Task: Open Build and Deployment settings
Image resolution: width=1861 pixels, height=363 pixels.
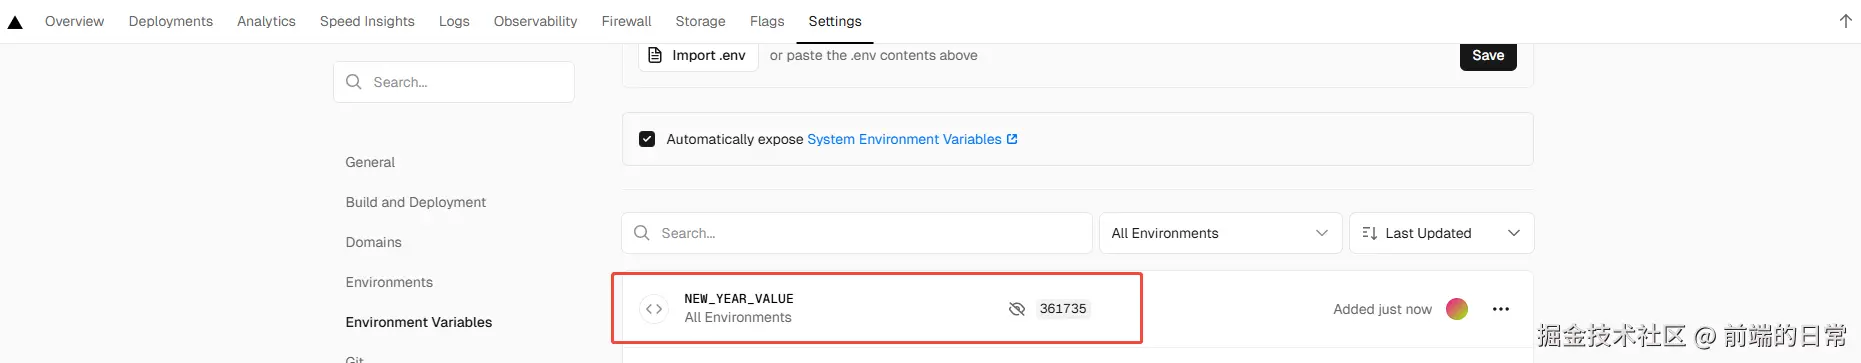Action: [416, 202]
